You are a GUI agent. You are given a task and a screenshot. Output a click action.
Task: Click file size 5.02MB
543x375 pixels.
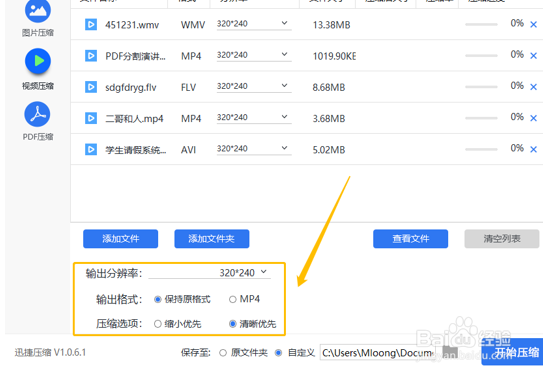click(329, 150)
